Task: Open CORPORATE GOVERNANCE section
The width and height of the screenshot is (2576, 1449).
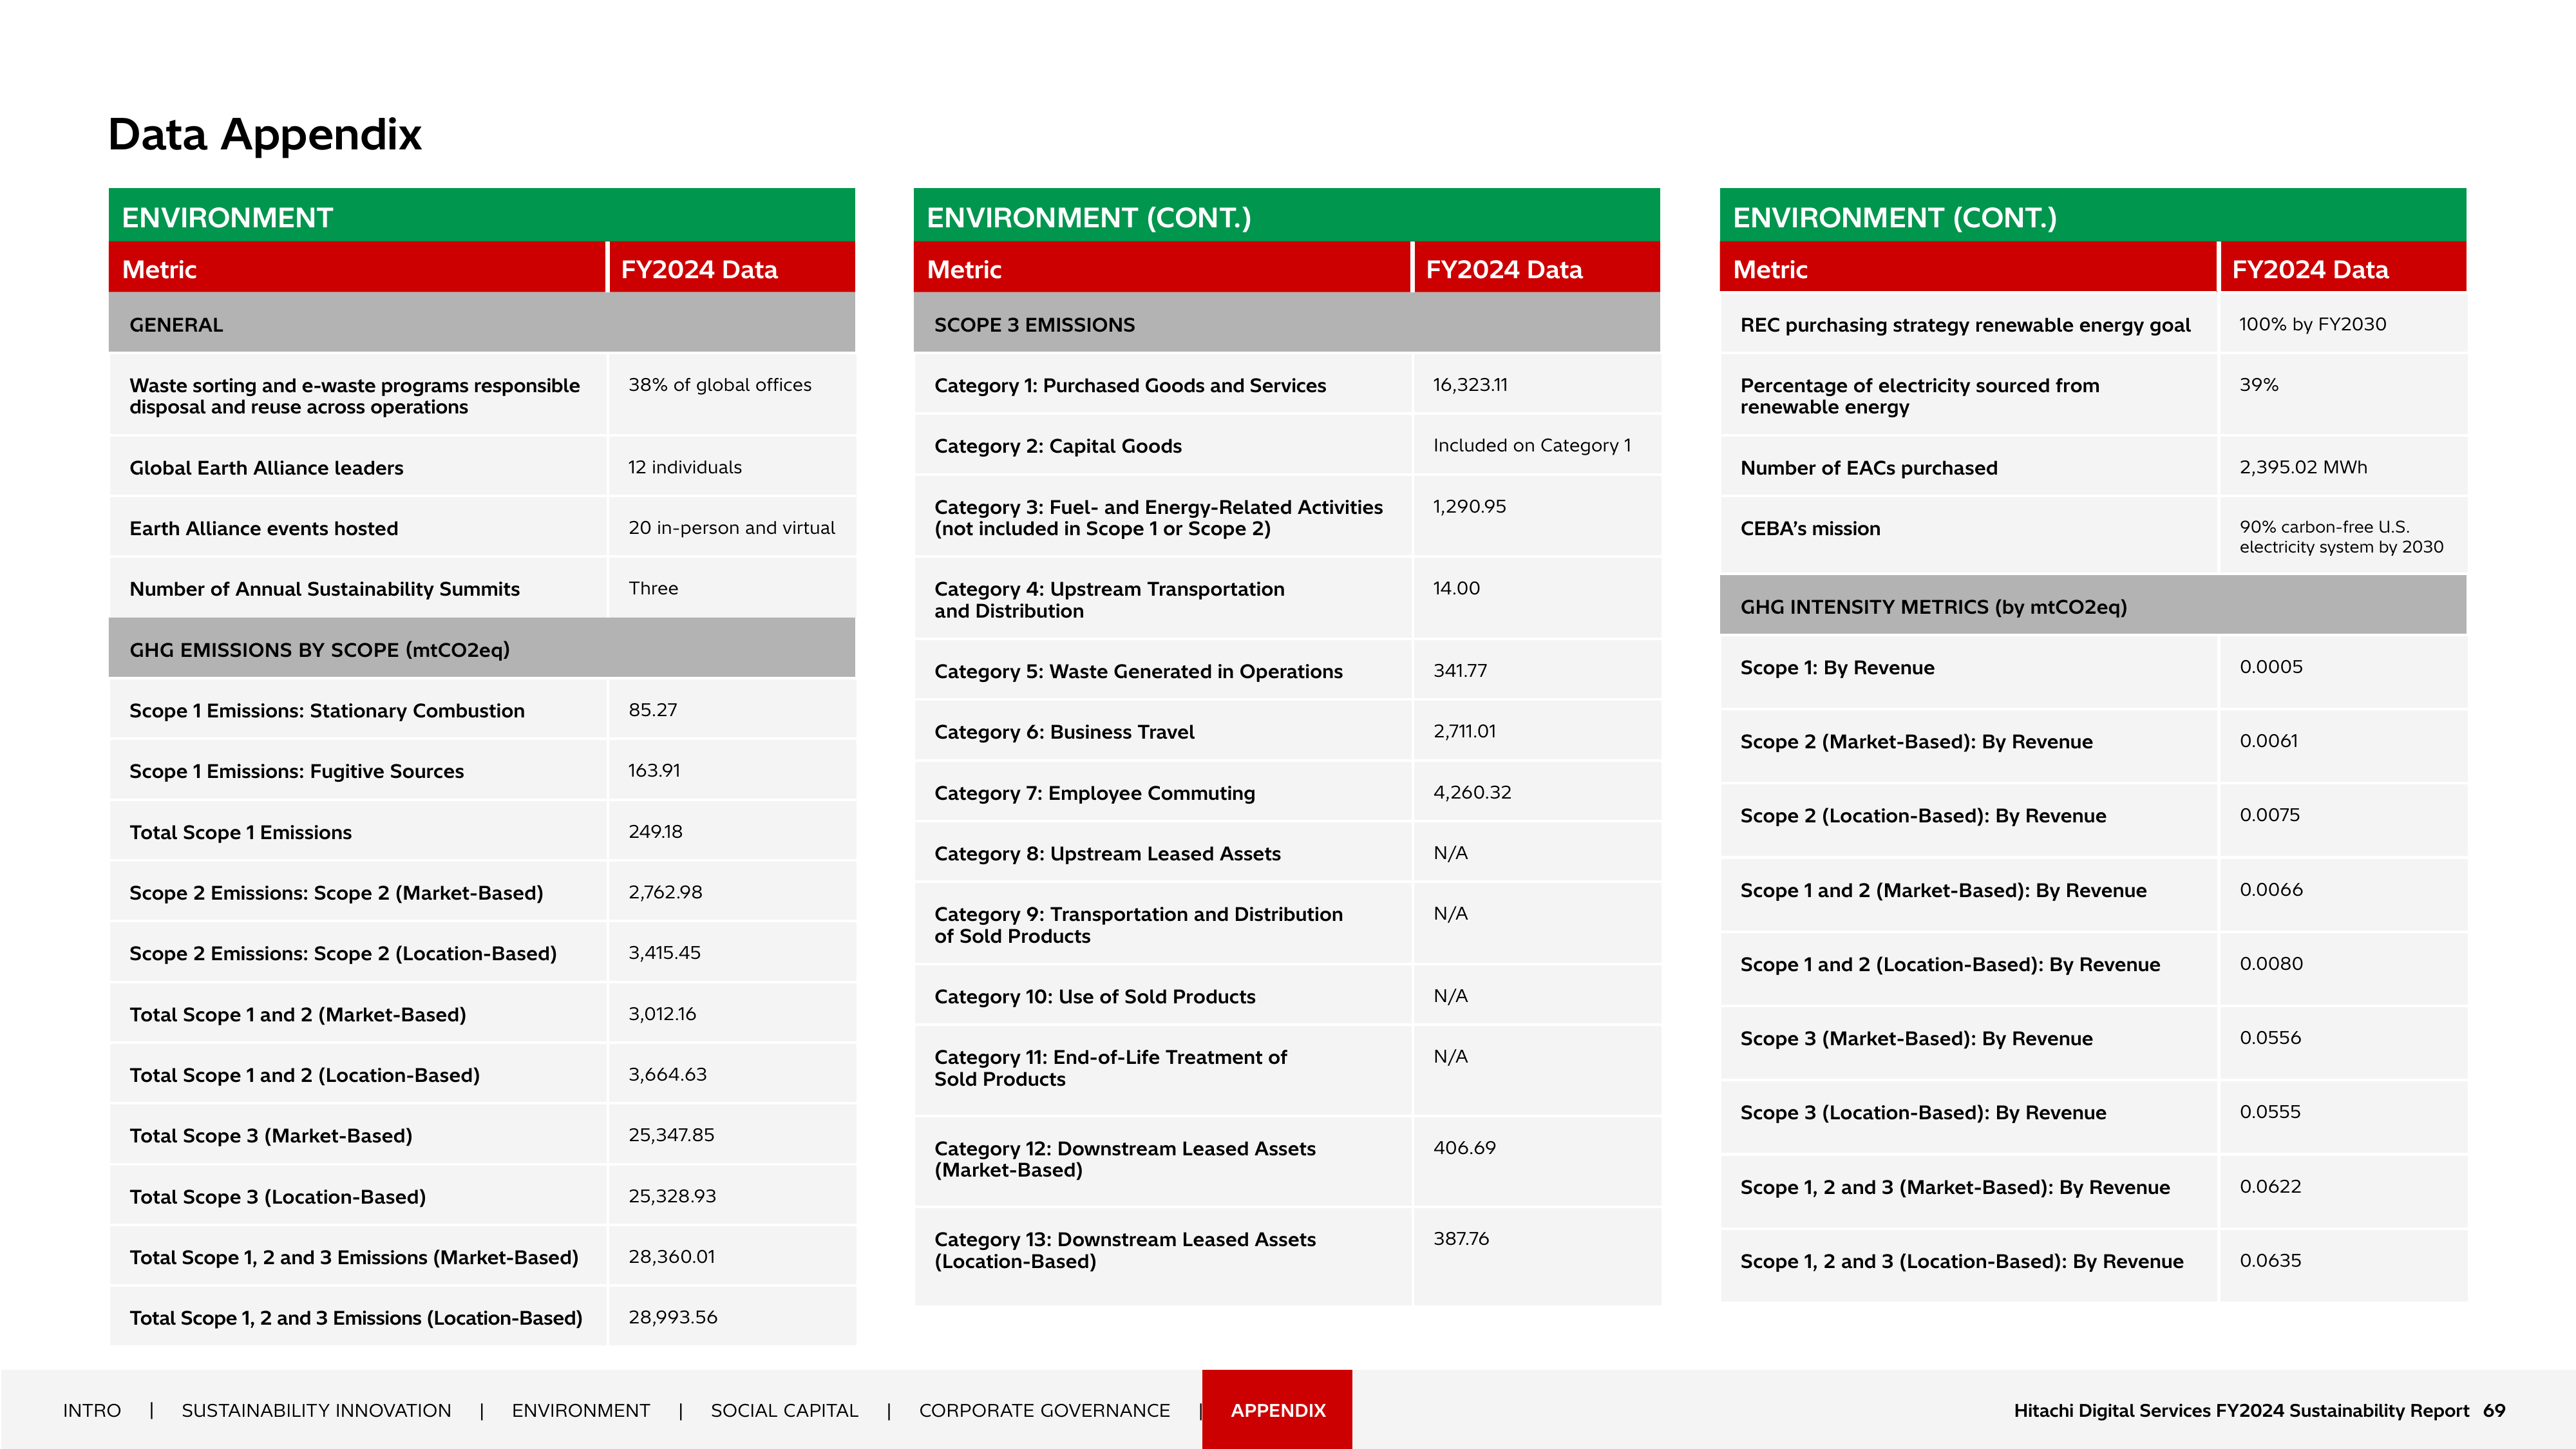Action: [x=1044, y=1410]
